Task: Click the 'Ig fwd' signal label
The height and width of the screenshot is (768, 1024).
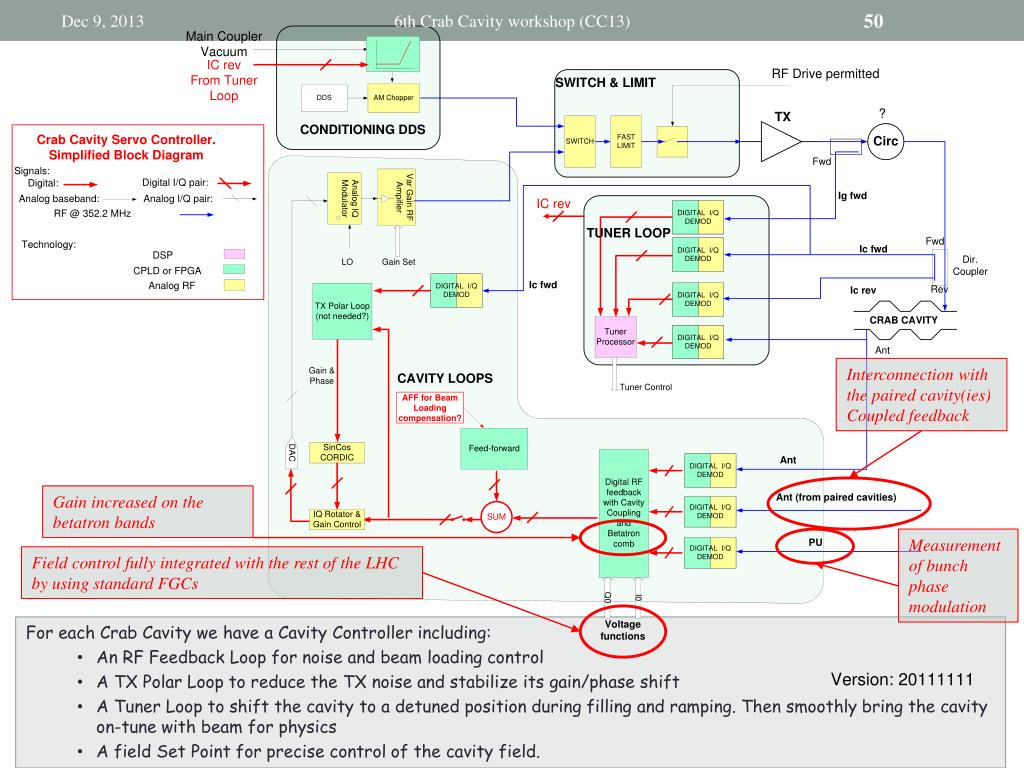Action: (x=852, y=196)
